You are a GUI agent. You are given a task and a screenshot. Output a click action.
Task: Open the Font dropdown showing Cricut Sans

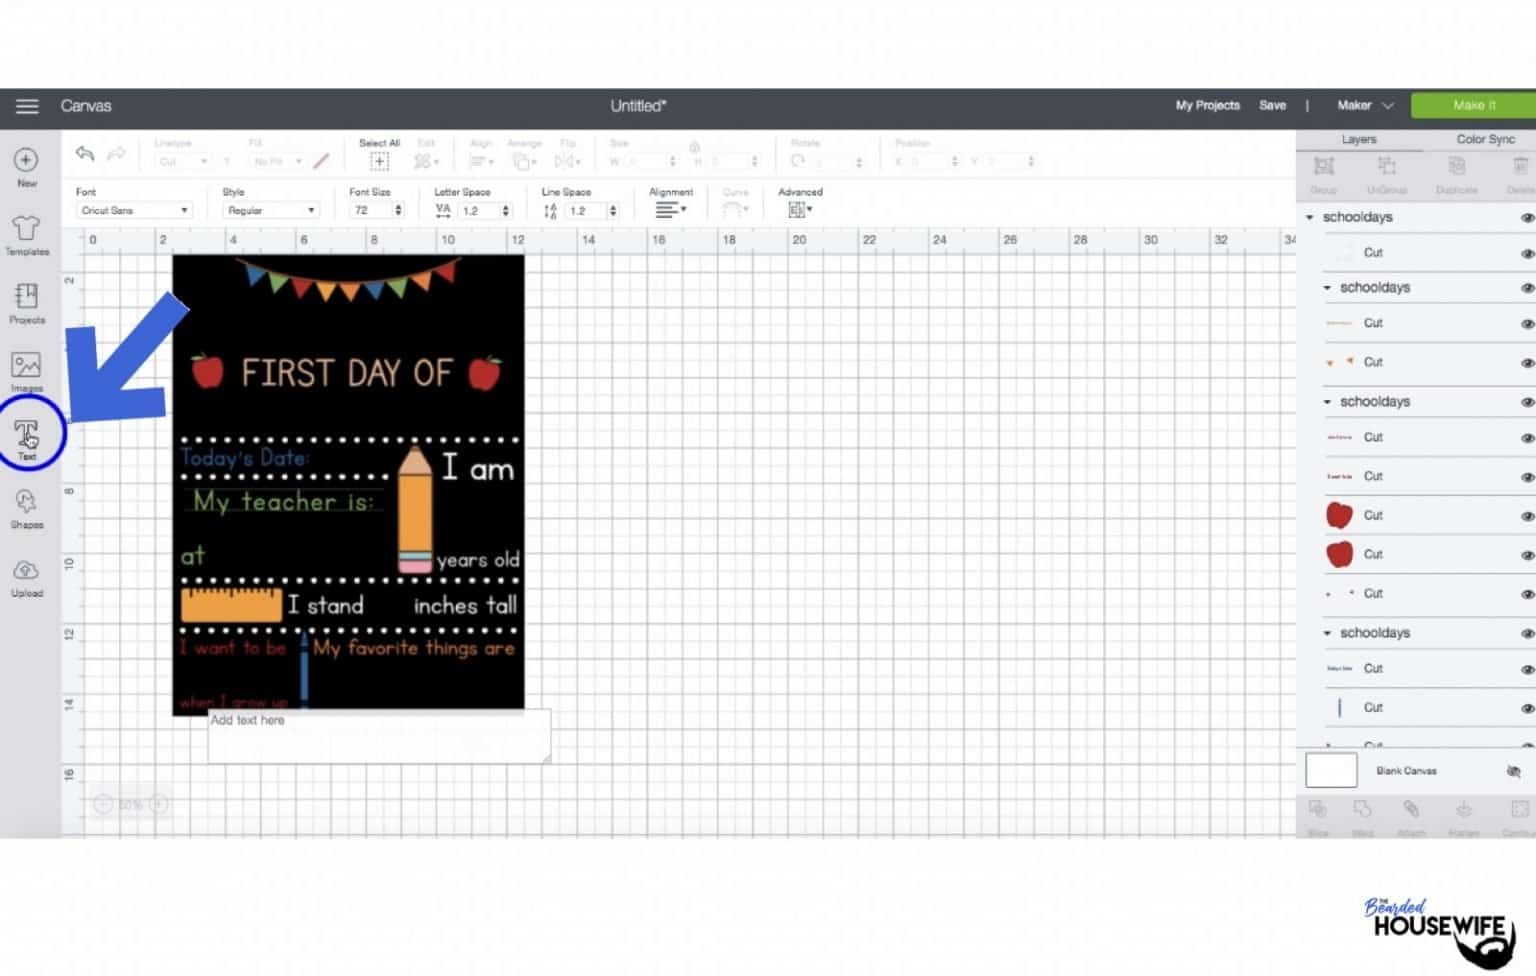[x=134, y=210]
